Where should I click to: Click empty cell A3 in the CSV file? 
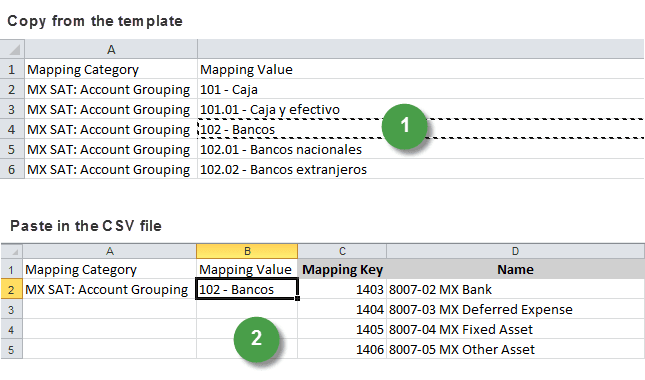click(109, 309)
